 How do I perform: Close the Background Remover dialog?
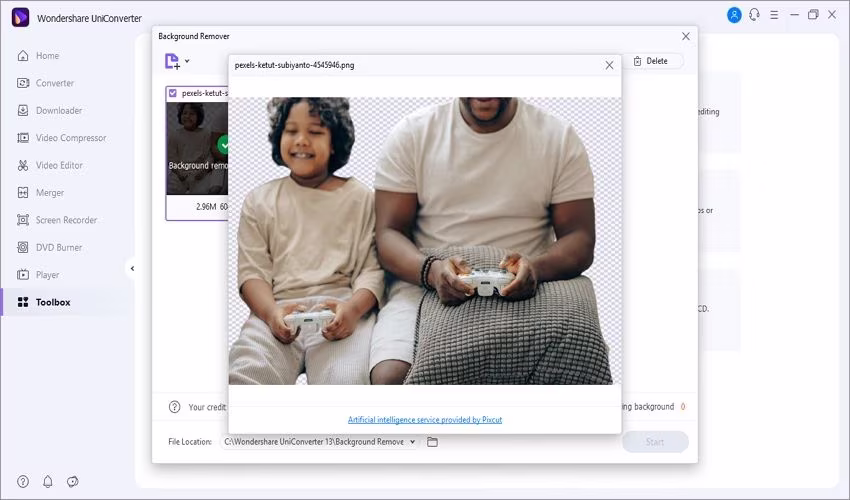(x=686, y=36)
